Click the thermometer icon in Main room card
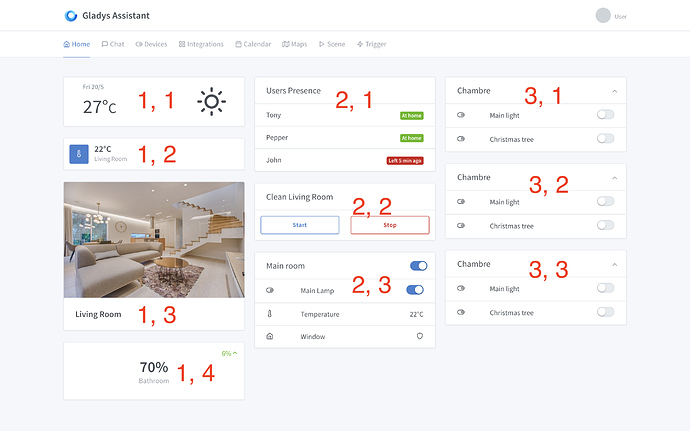Screen dimensions: 690x431 coord(270,314)
